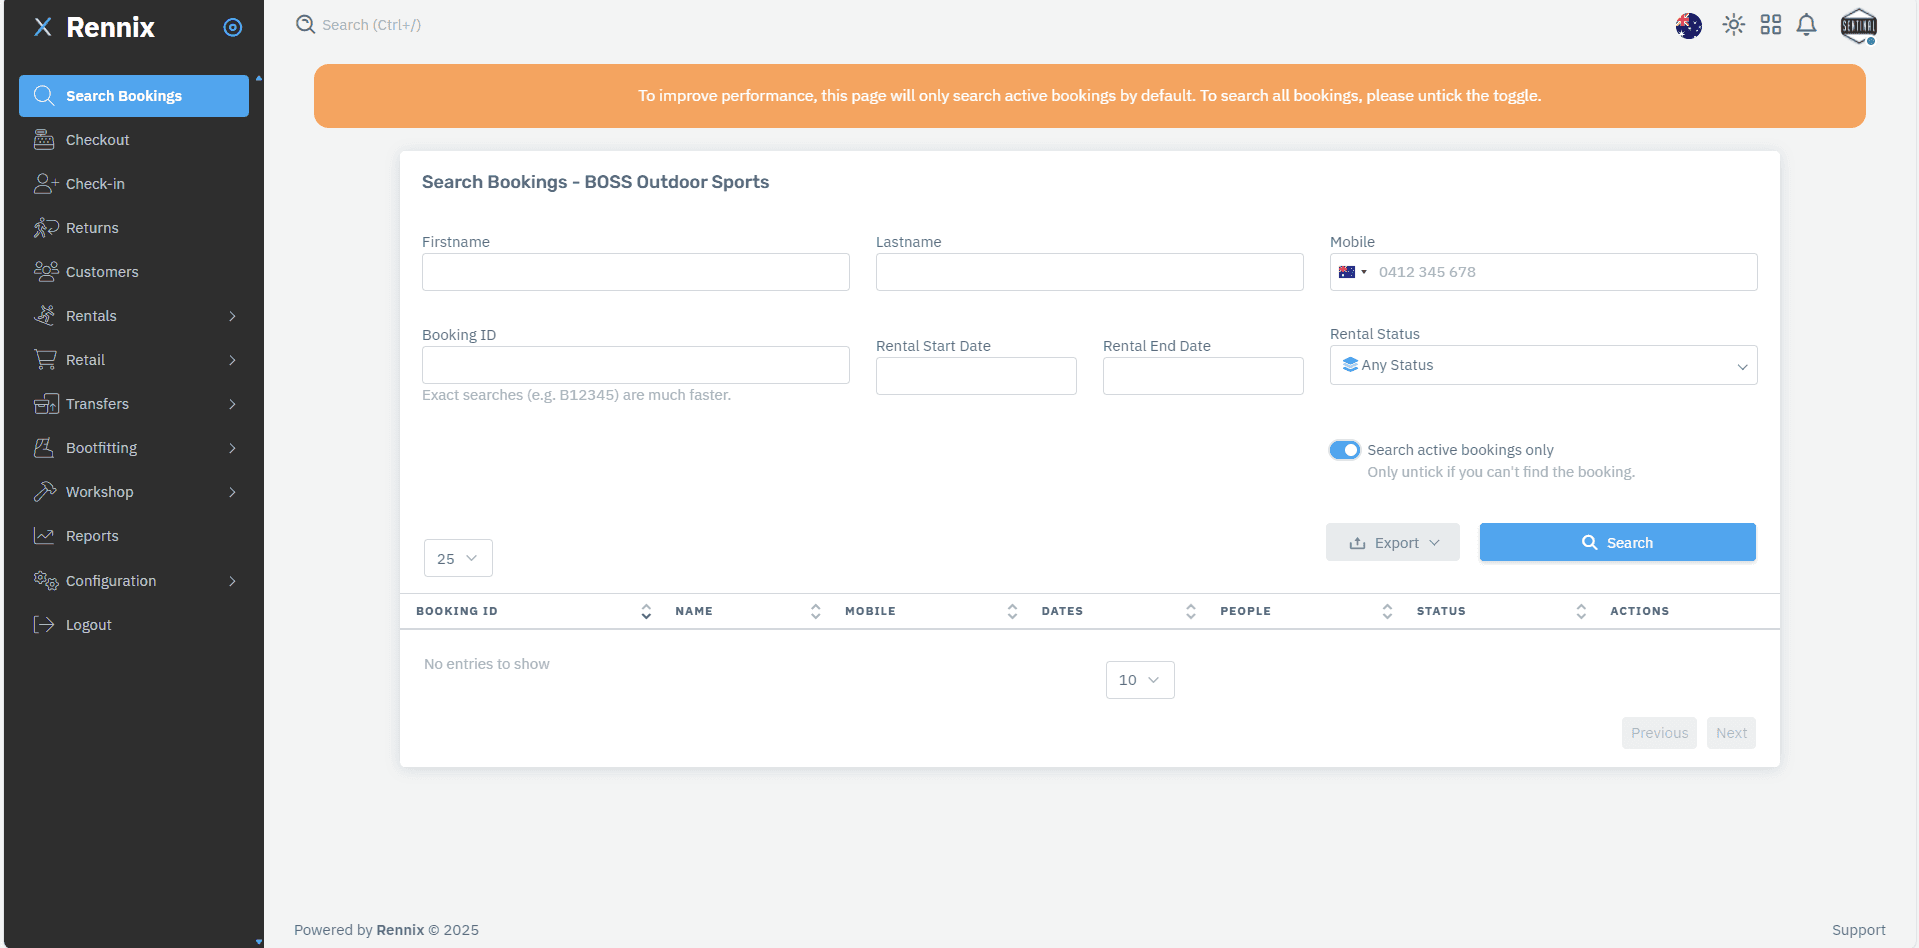Open Checkout menu item
This screenshot has height=948, width=1919.
[134, 140]
